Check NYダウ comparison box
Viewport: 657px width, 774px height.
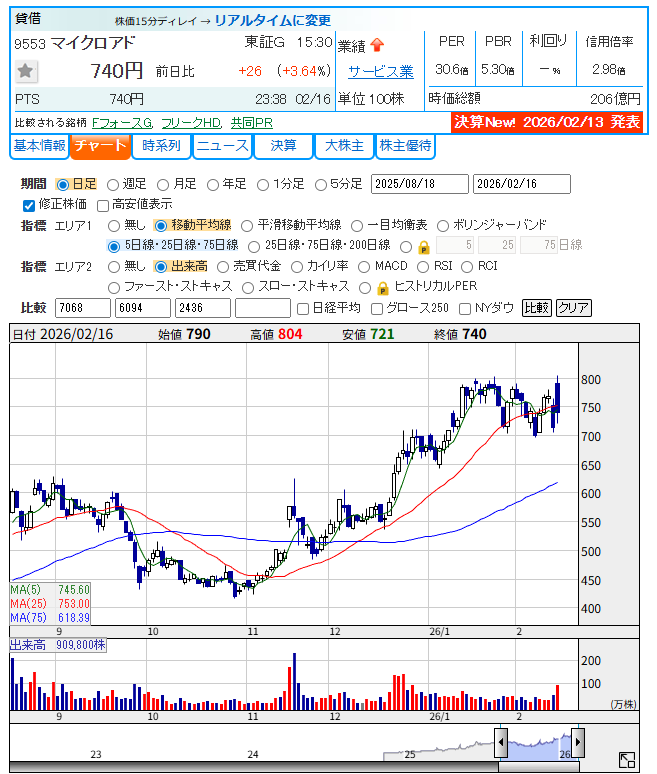(464, 309)
